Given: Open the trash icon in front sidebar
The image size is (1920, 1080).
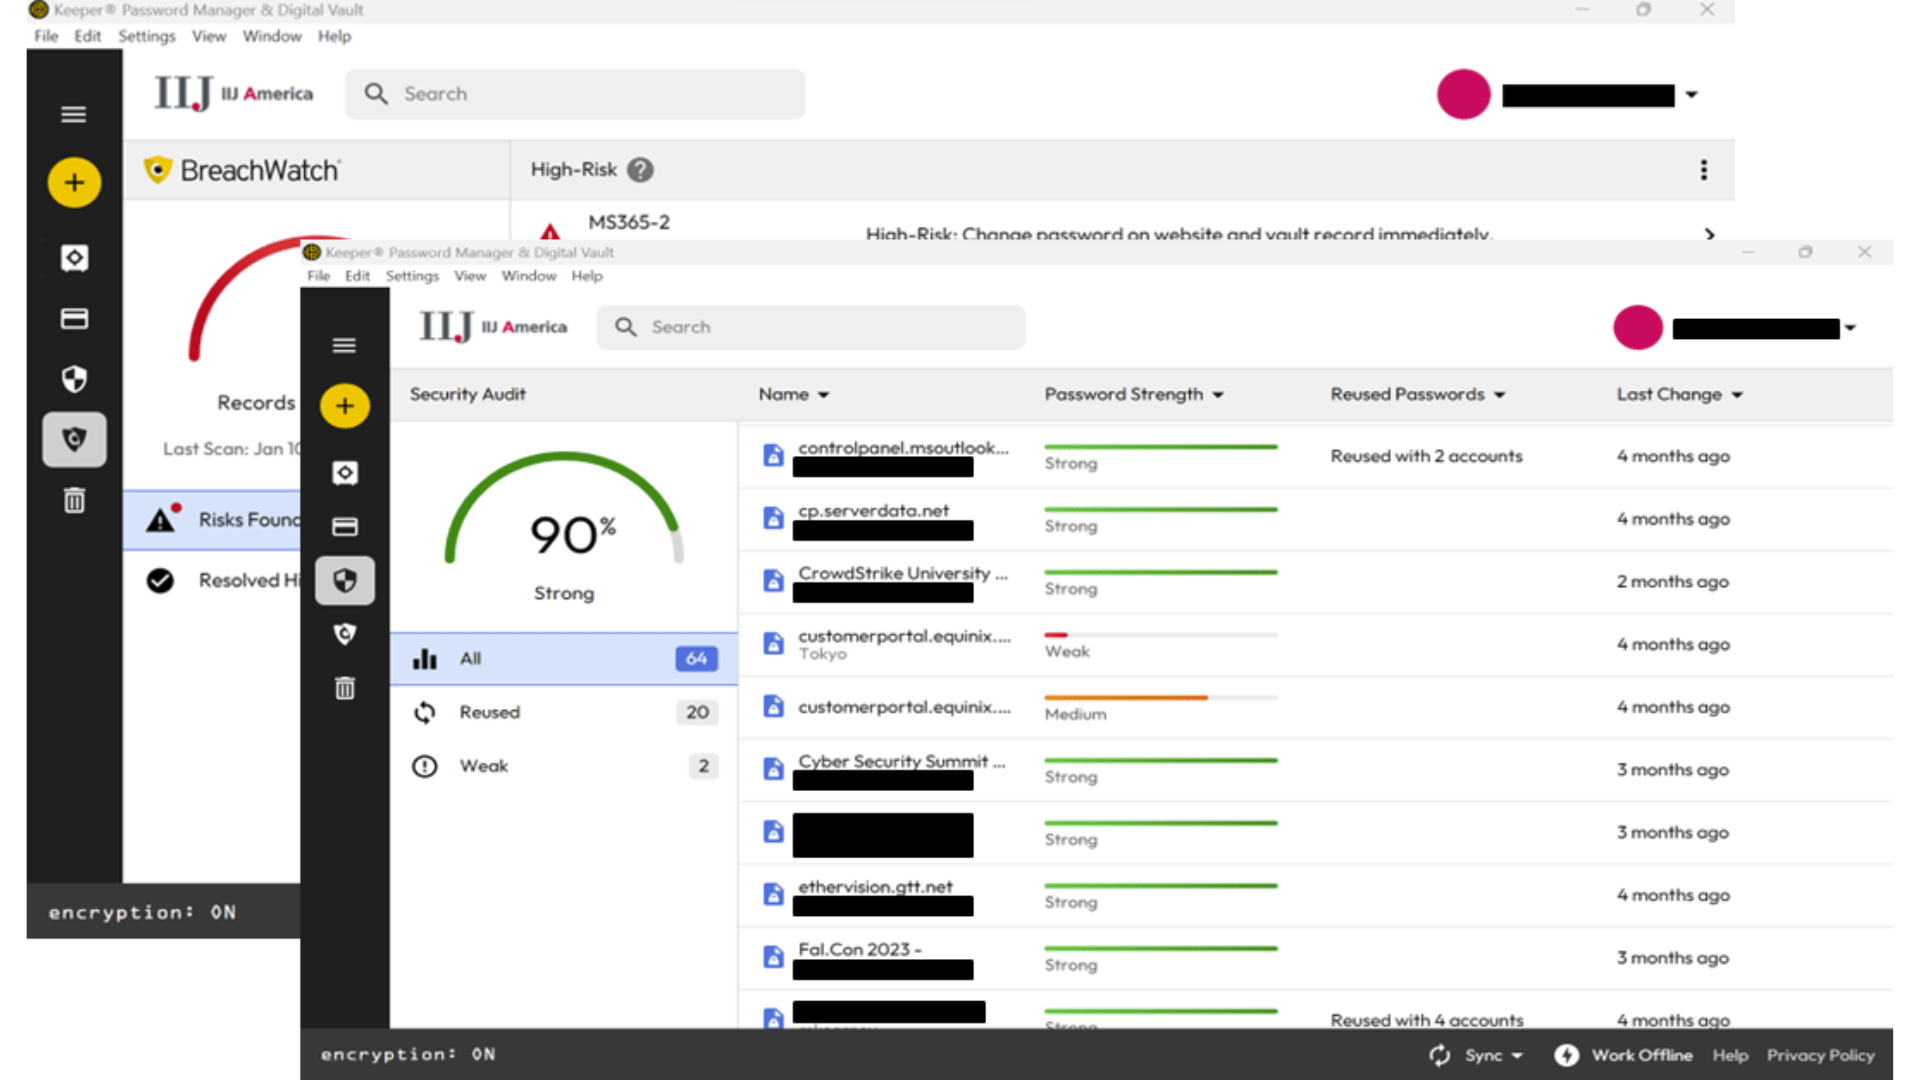Looking at the screenshot, I should (x=345, y=688).
